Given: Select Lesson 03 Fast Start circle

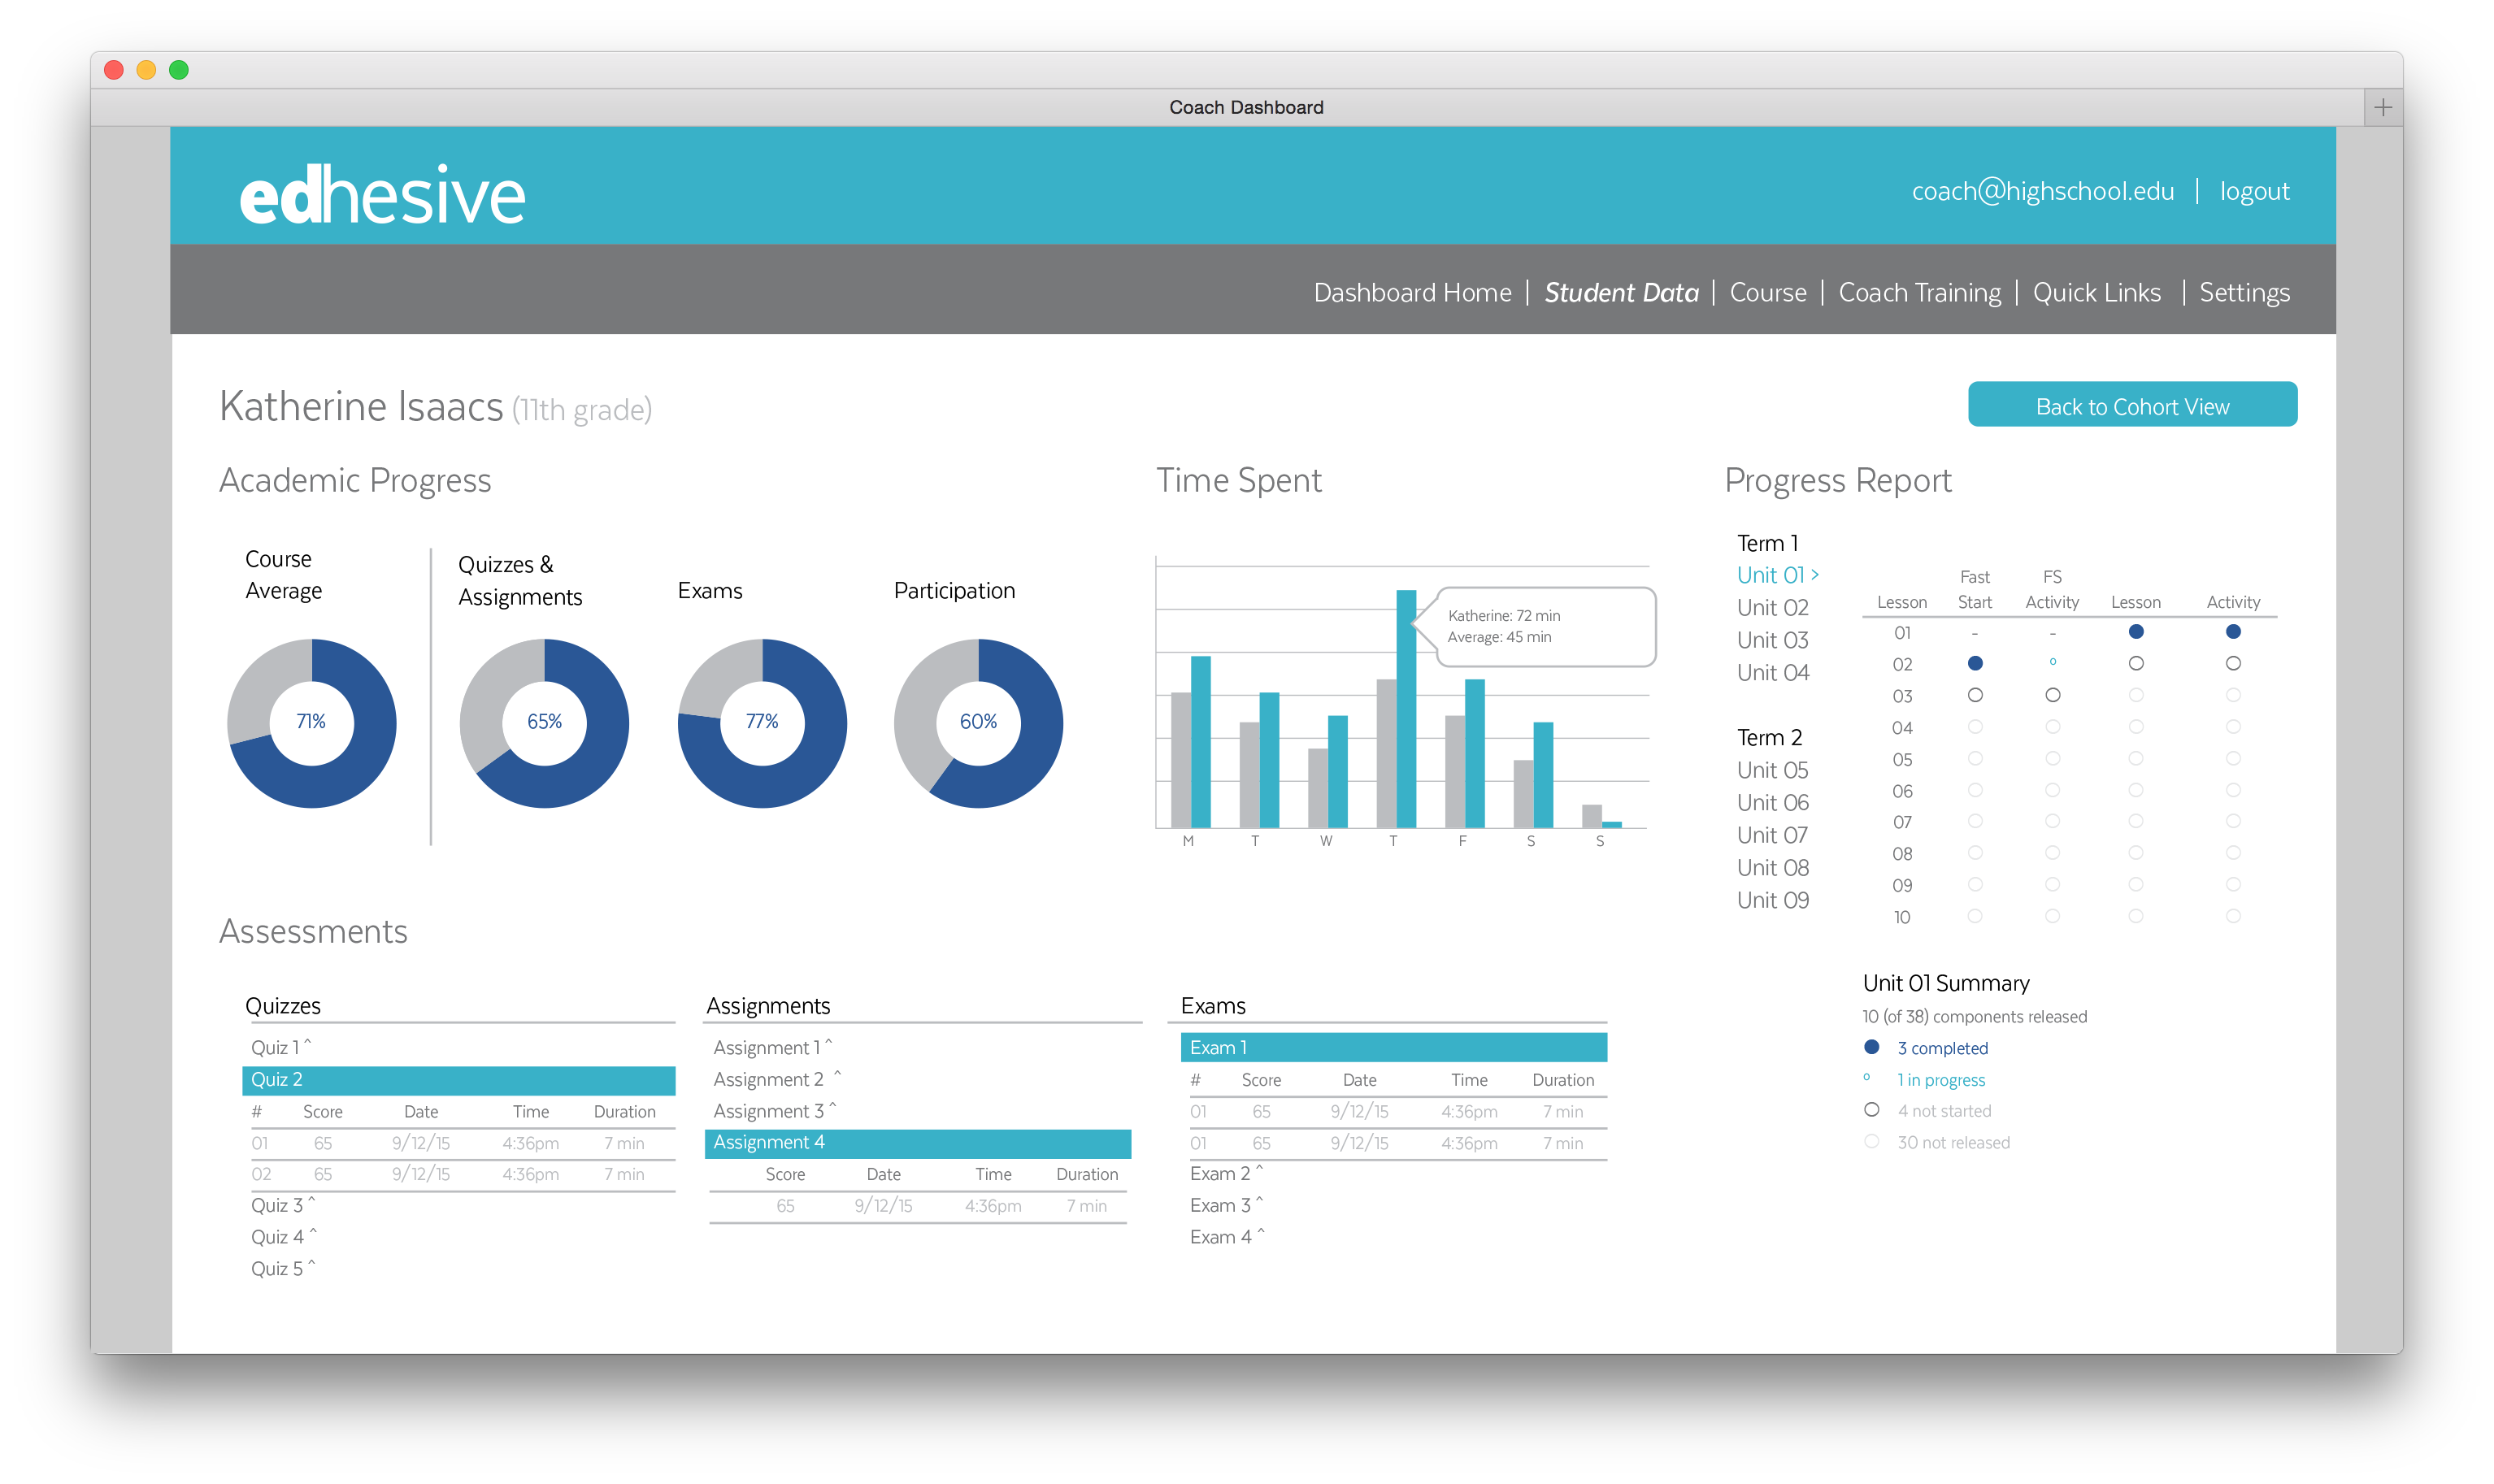Looking at the screenshot, I should 1974,695.
